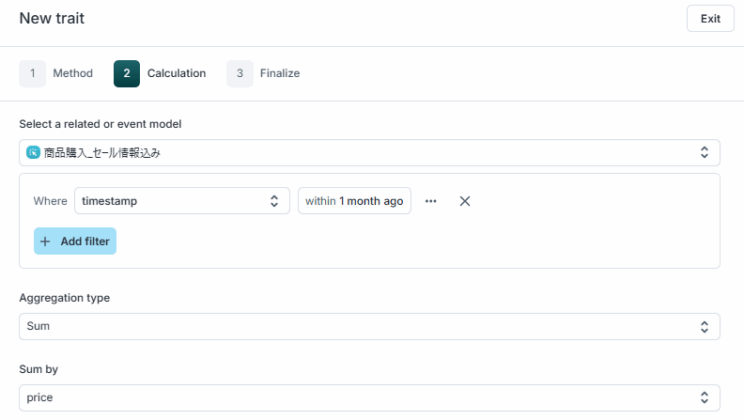Image resolution: width=744 pixels, height=420 pixels.
Task: Expand the Aggregation type Sum dropdown
Action: tap(370, 327)
